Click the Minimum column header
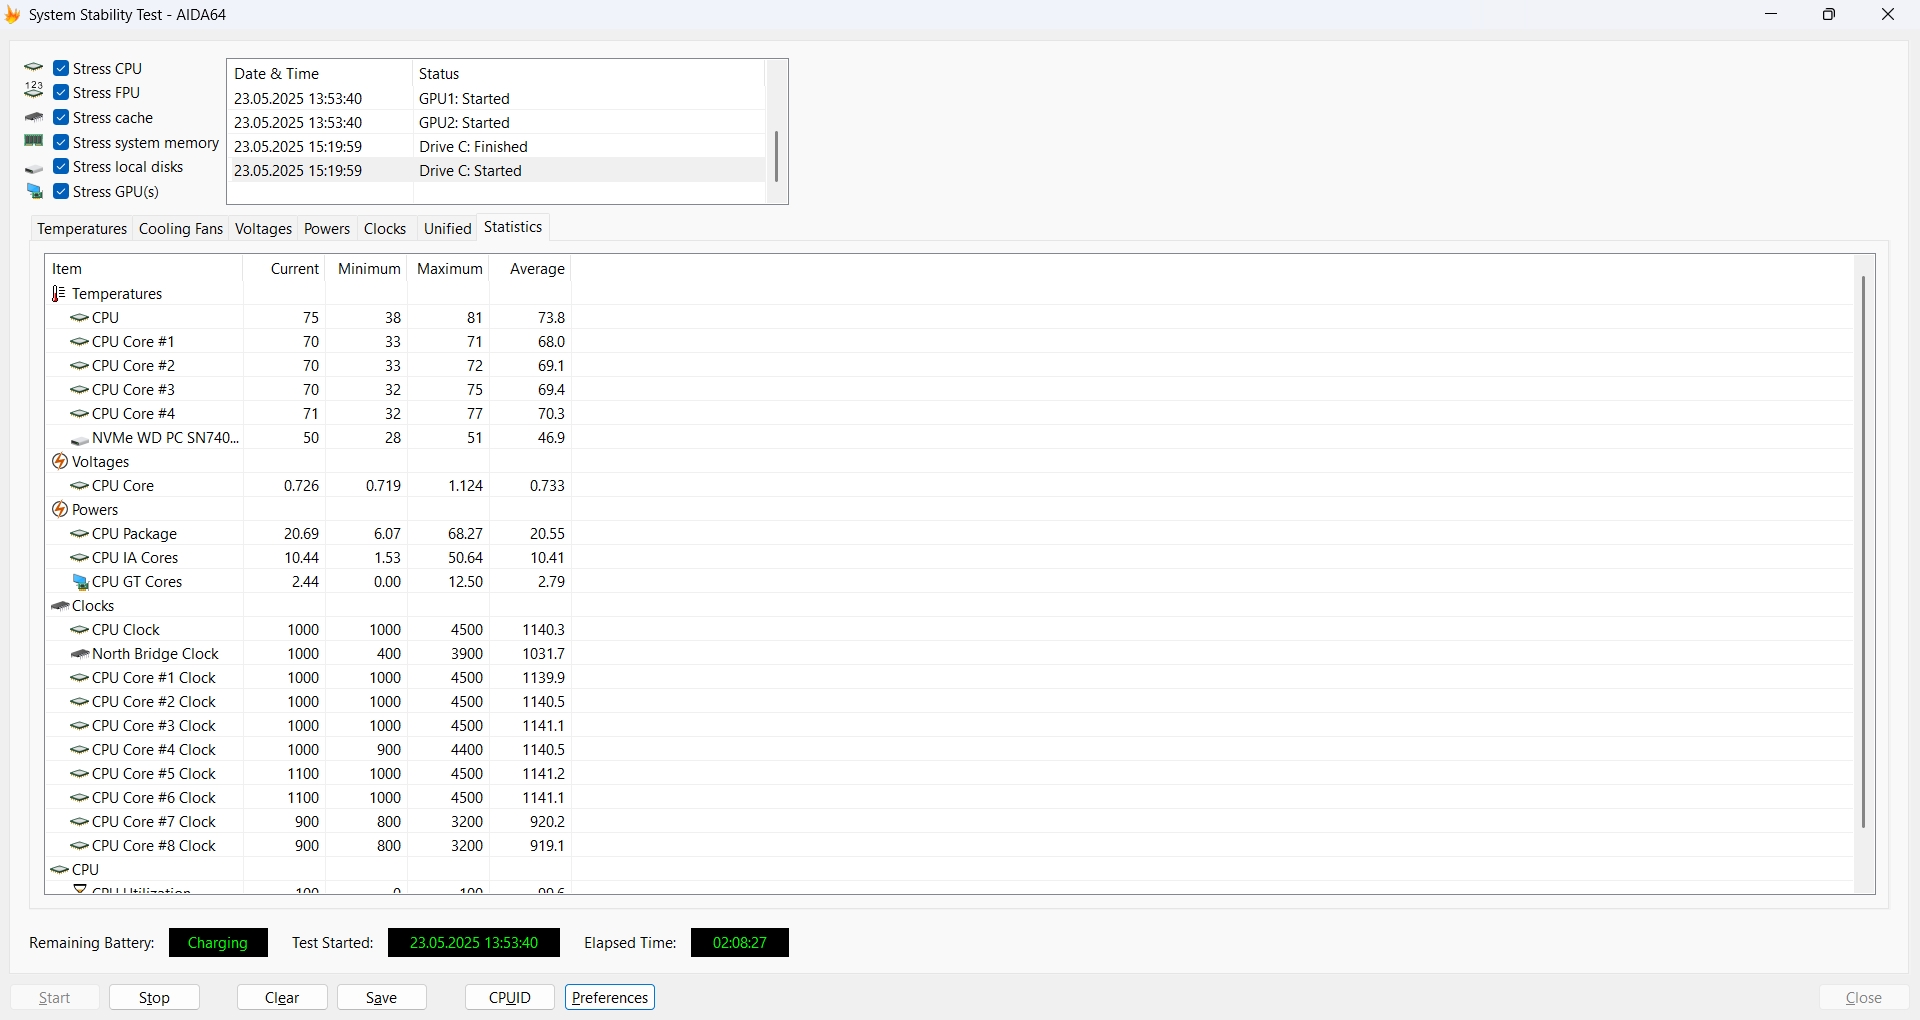 pos(368,269)
